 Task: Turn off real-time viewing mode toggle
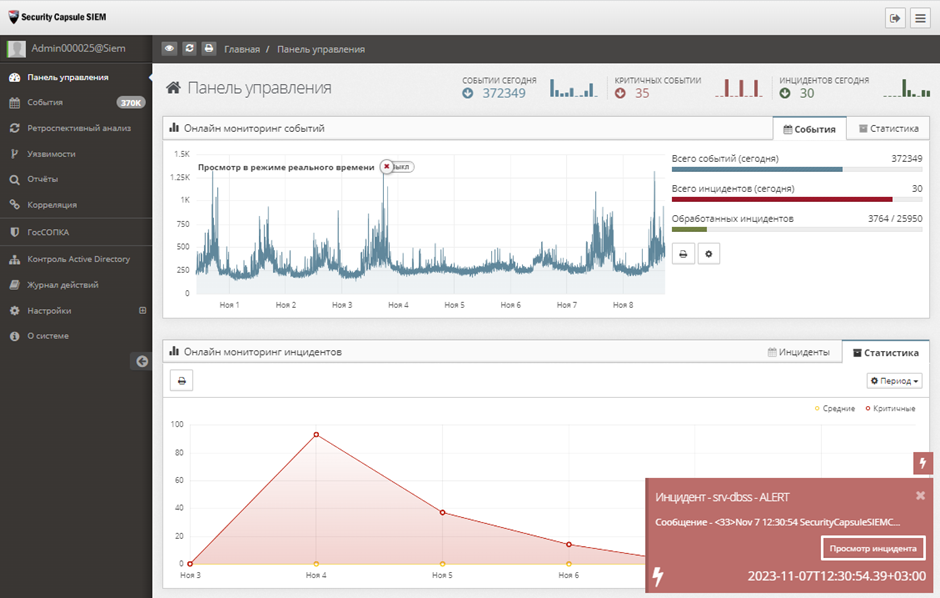coord(396,167)
